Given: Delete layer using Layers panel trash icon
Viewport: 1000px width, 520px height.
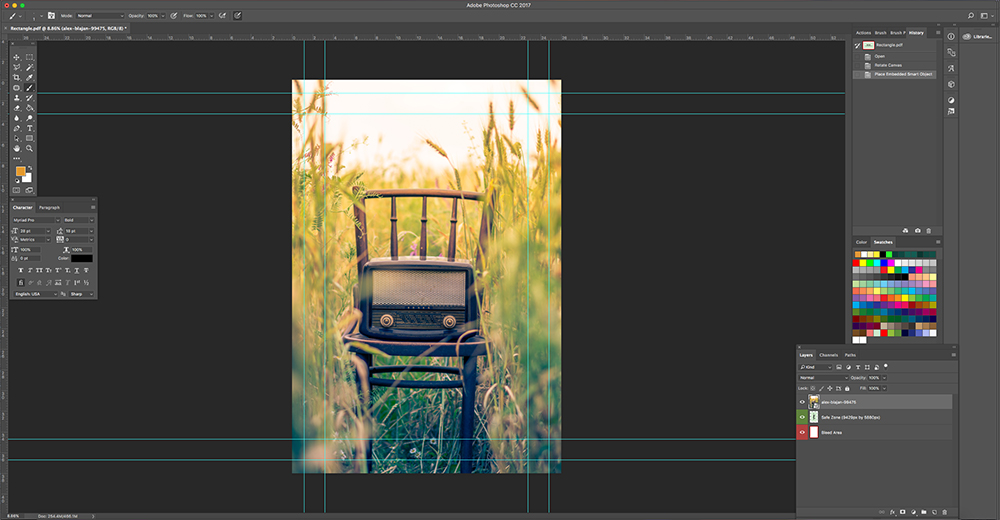Looking at the screenshot, I should click(945, 511).
